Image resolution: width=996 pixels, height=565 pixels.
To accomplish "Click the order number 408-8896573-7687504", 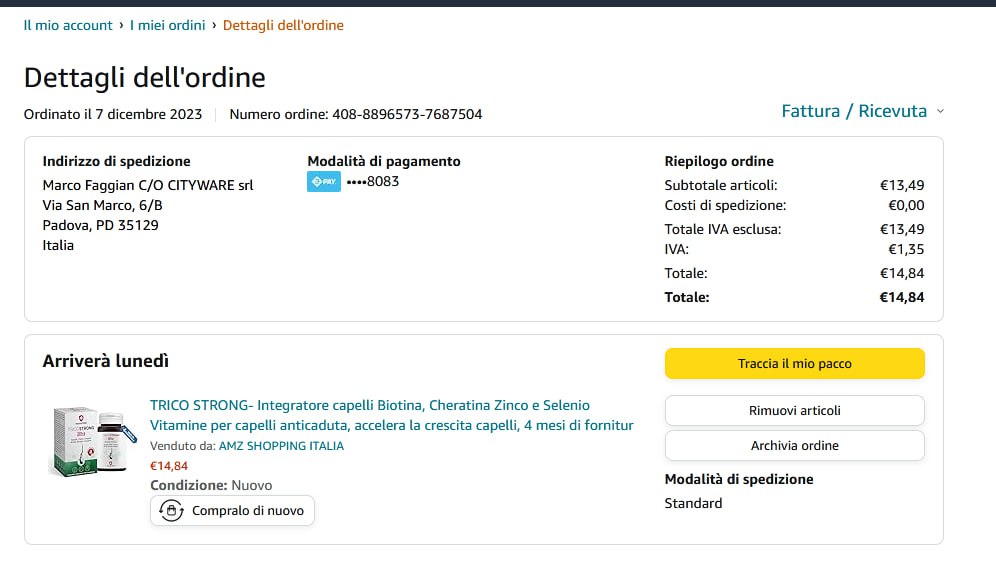I will point(407,114).
